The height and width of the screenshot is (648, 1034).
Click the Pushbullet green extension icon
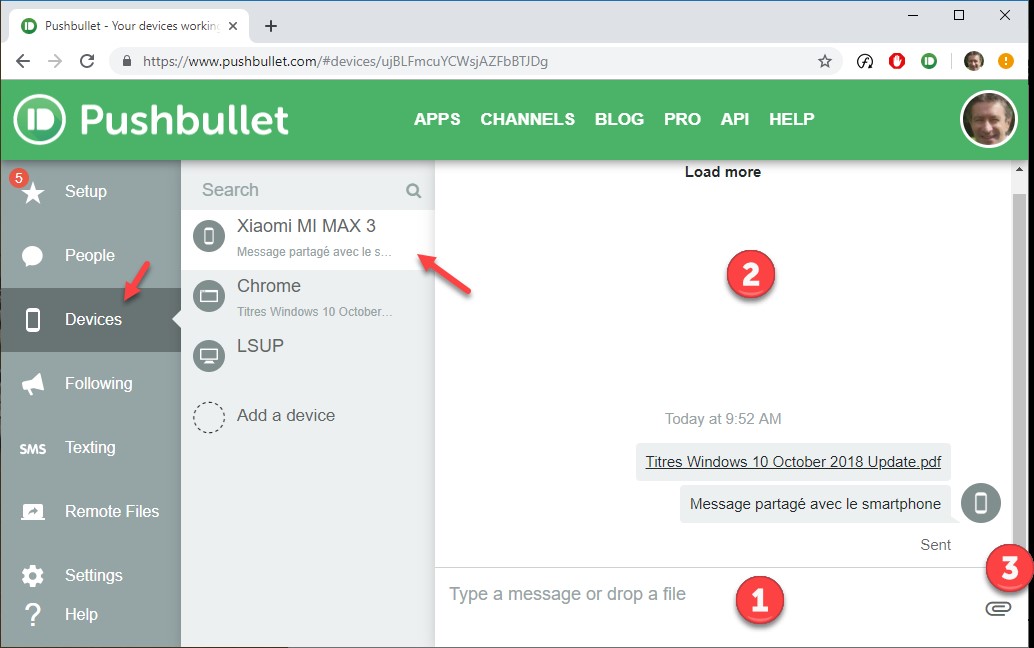point(929,61)
